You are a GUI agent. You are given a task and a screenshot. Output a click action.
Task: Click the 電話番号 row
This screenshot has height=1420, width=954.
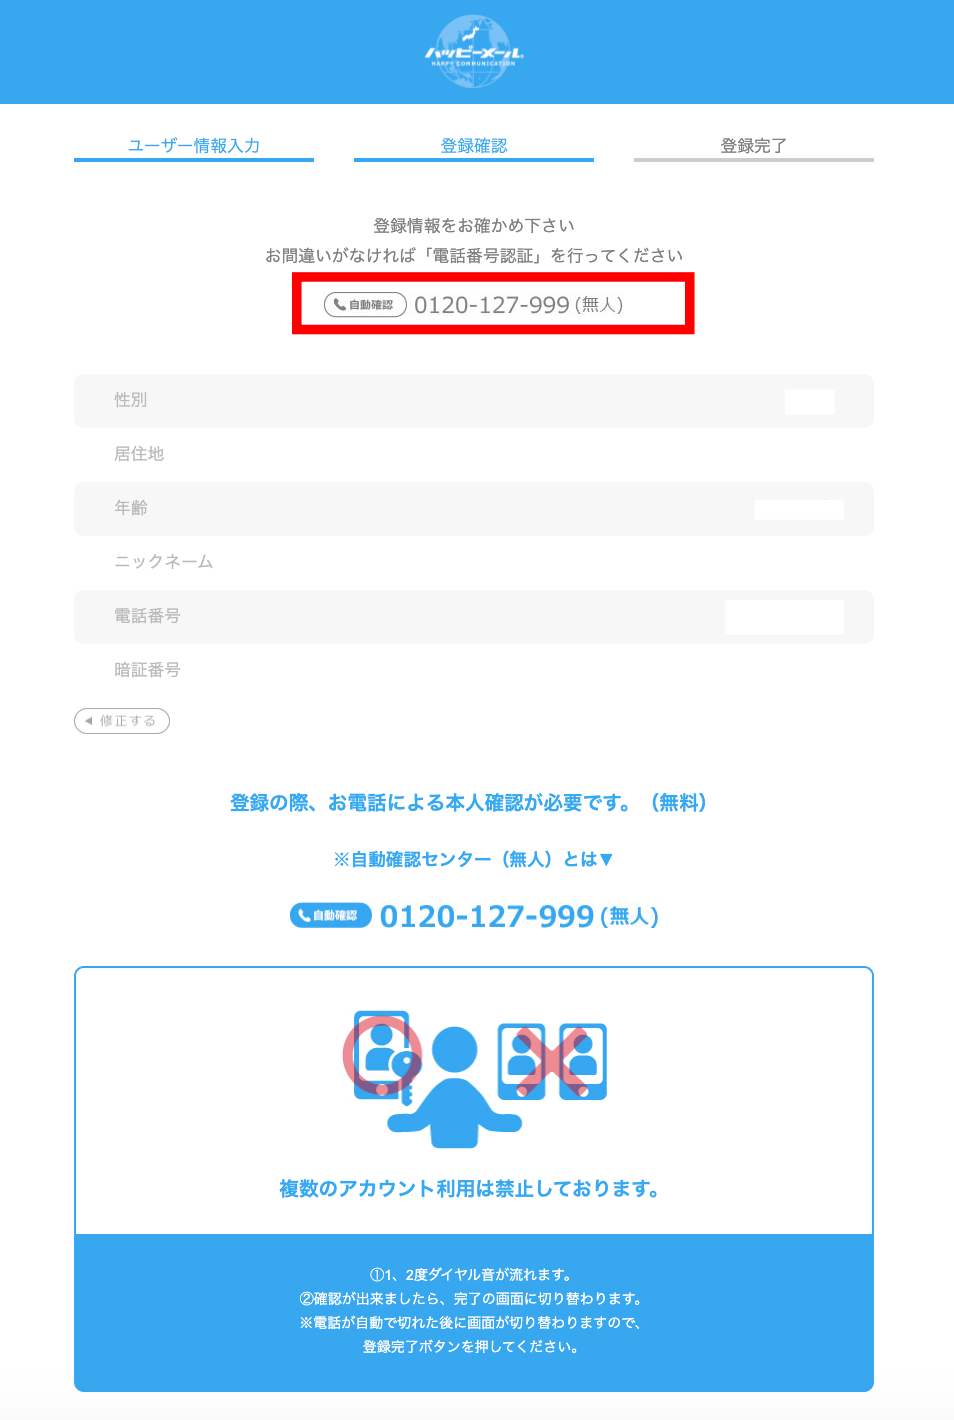[474, 617]
